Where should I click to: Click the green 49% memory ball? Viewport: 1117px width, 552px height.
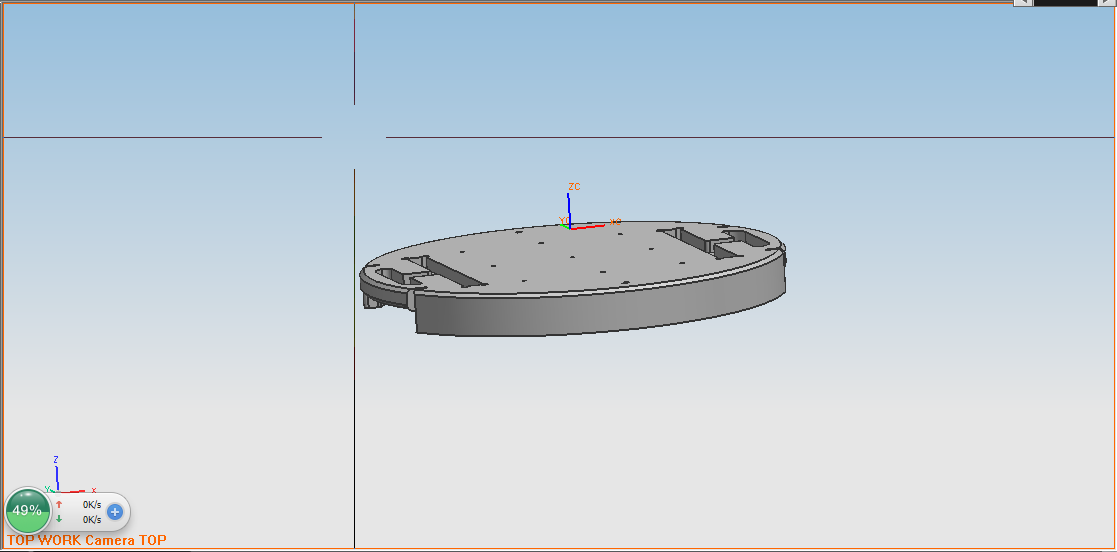pyautogui.click(x=28, y=511)
